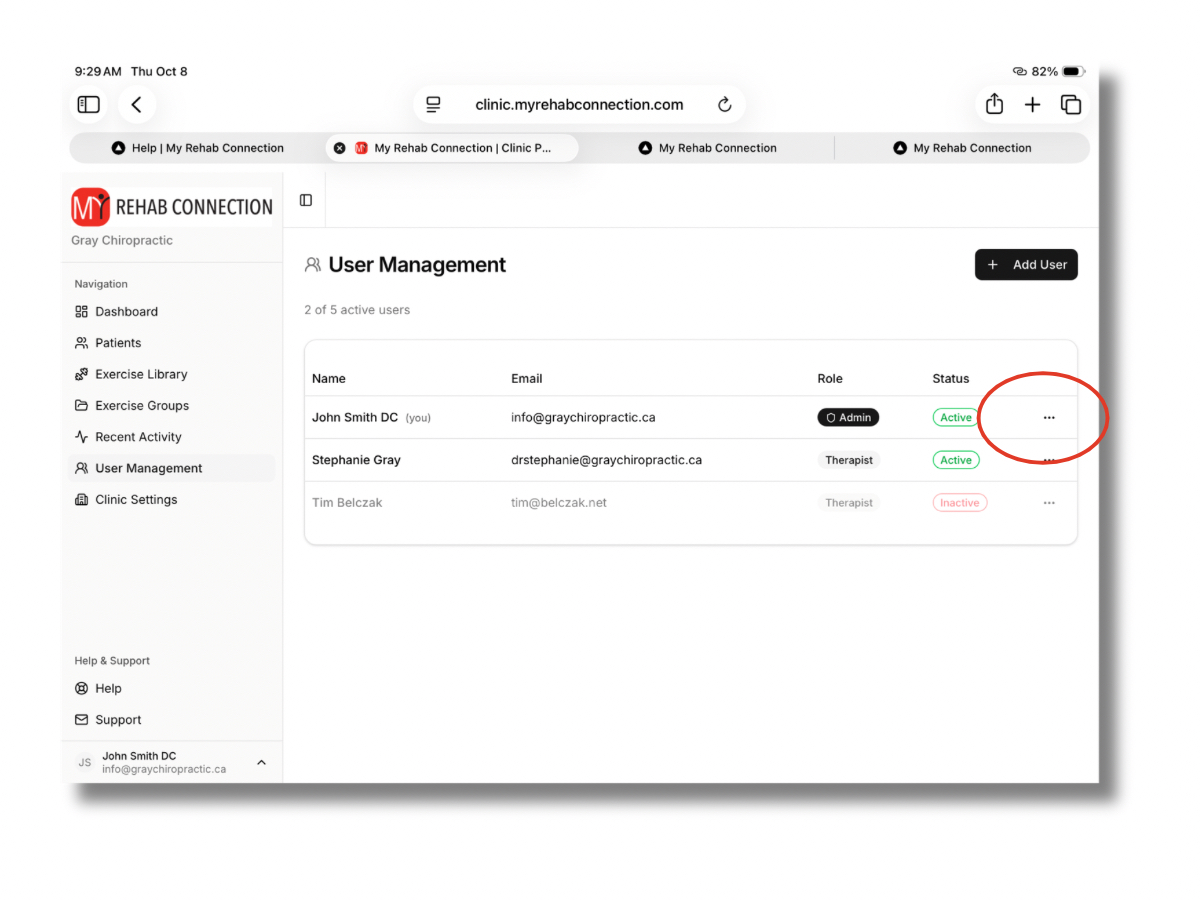Click email tim@belczak.net
The image size is (1200, 900).
click(559, 502)
